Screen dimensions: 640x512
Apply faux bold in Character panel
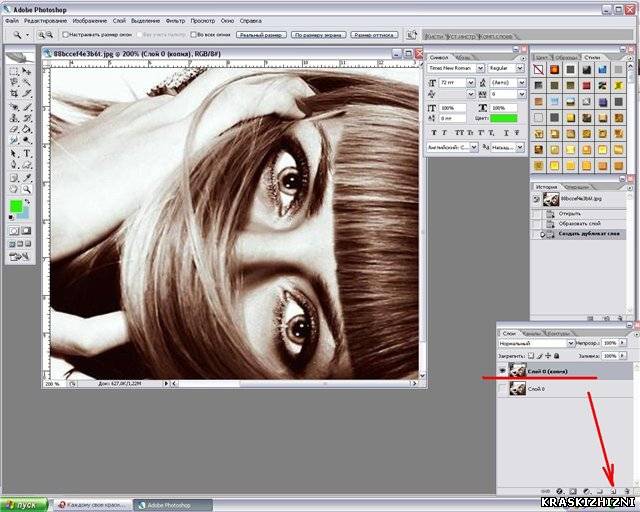click(433, 133)
